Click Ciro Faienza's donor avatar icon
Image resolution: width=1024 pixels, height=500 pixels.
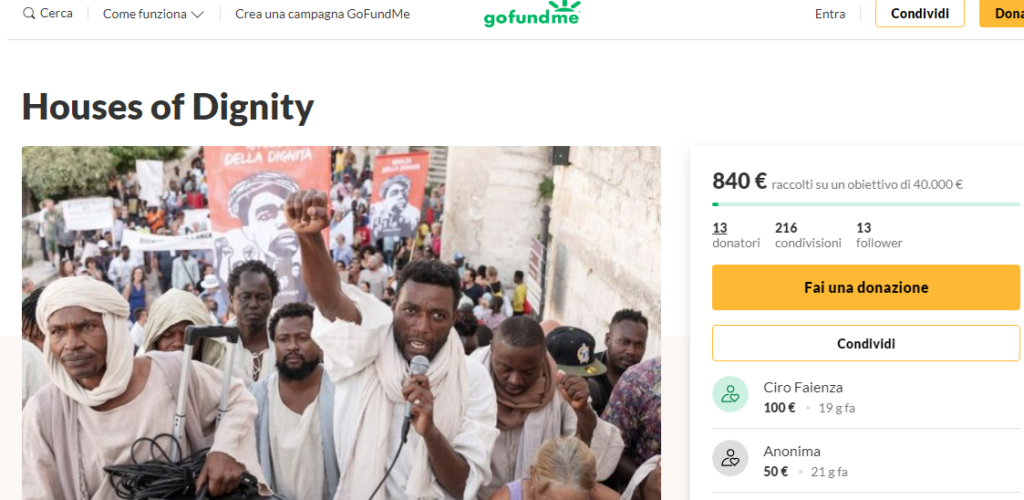[730, 395]
